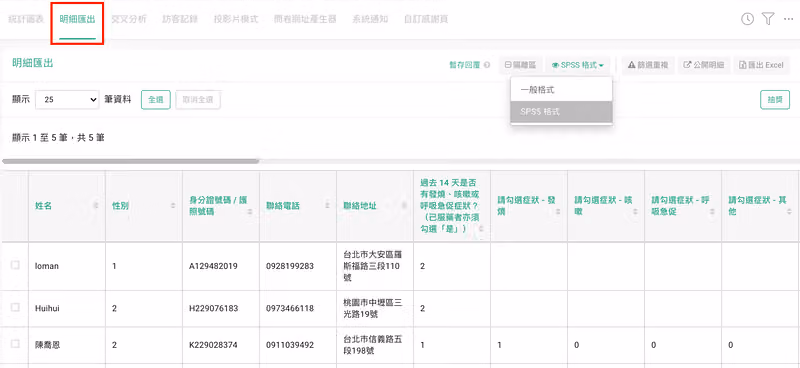Open the 訪客記錄 tab
This screenshot has width=800, height=368.
tap(180, 19)
